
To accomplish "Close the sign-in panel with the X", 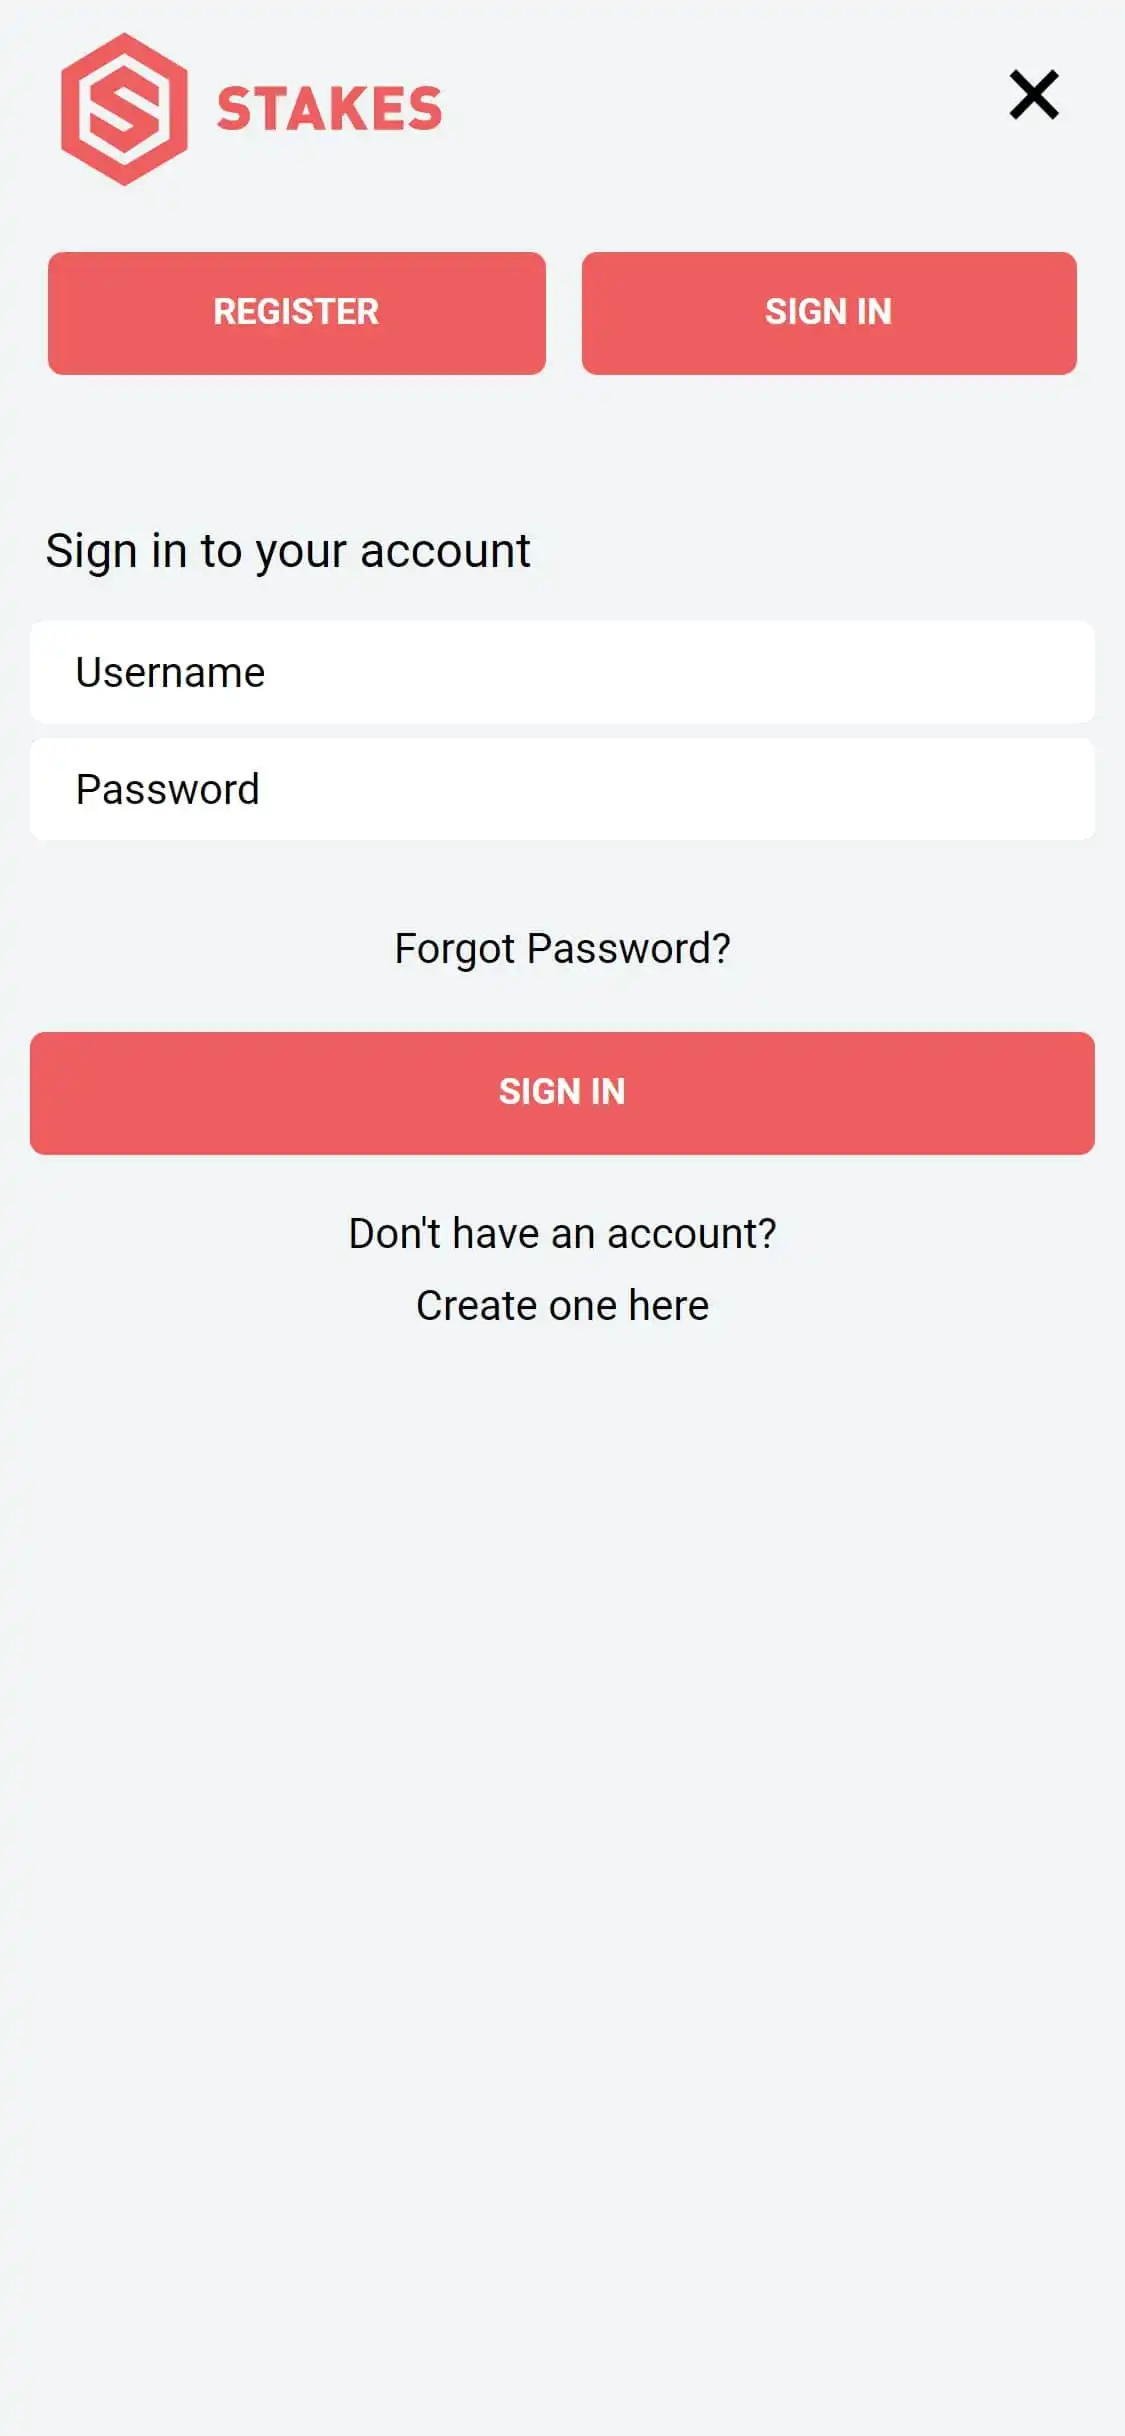I will (1033, 95).
